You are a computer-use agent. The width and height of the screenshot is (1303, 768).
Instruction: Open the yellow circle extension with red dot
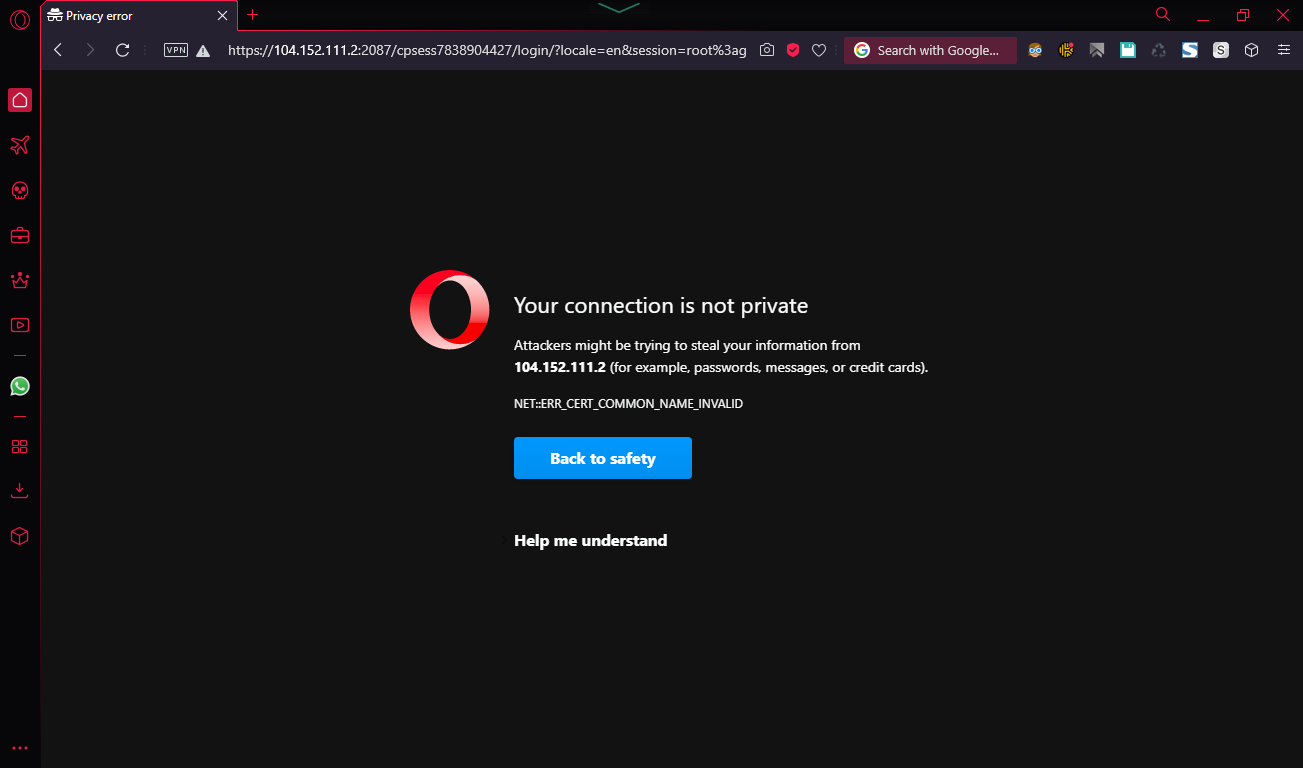coord(1066,50)
